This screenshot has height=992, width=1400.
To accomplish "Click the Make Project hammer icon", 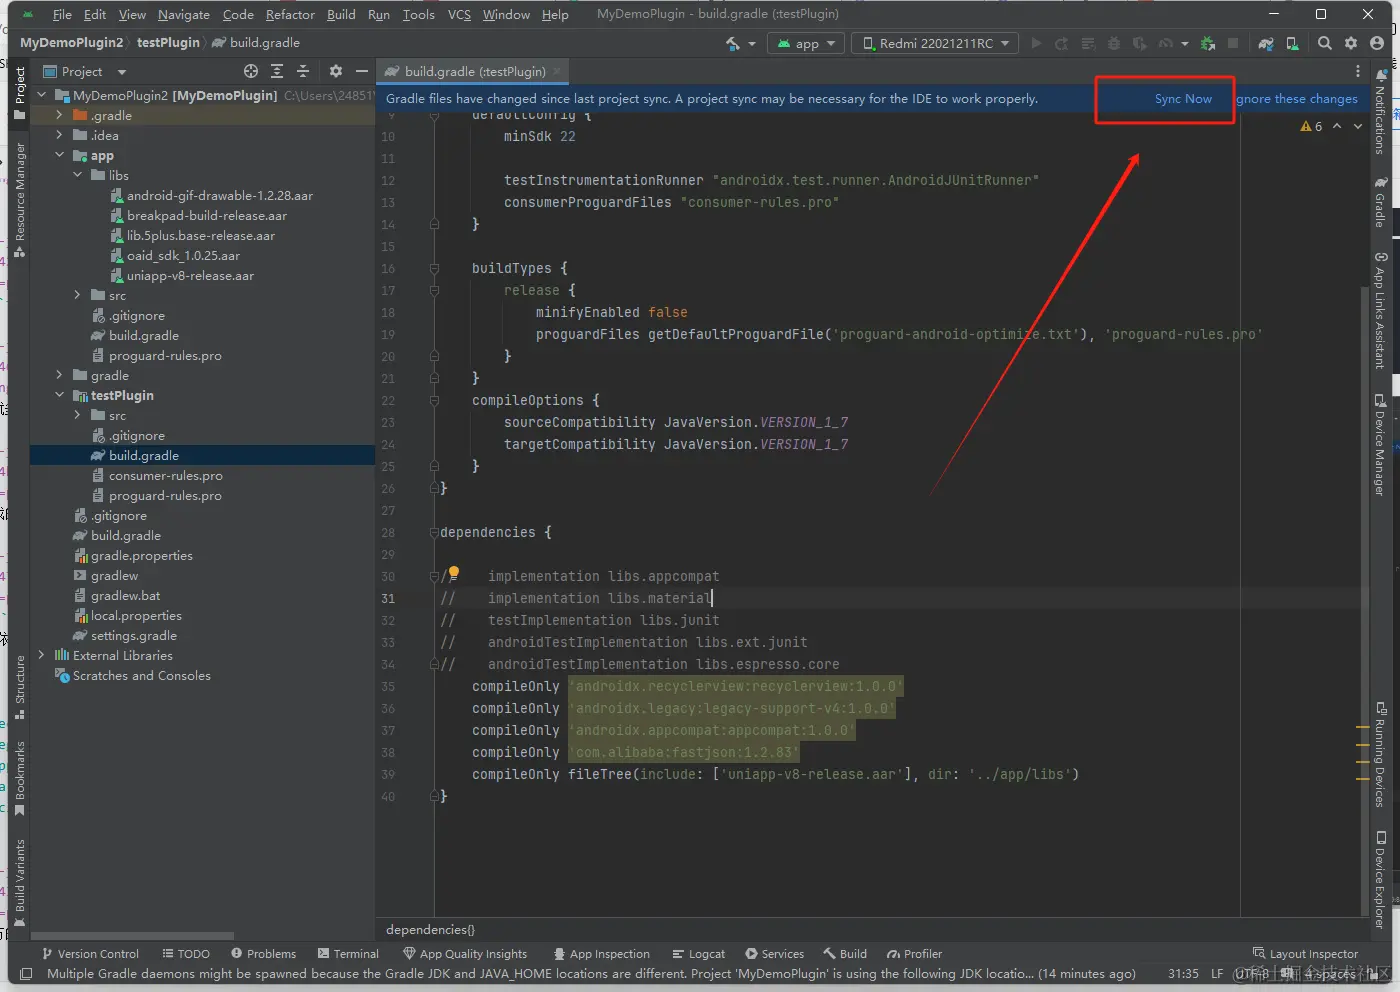I will tap(733, 43).
